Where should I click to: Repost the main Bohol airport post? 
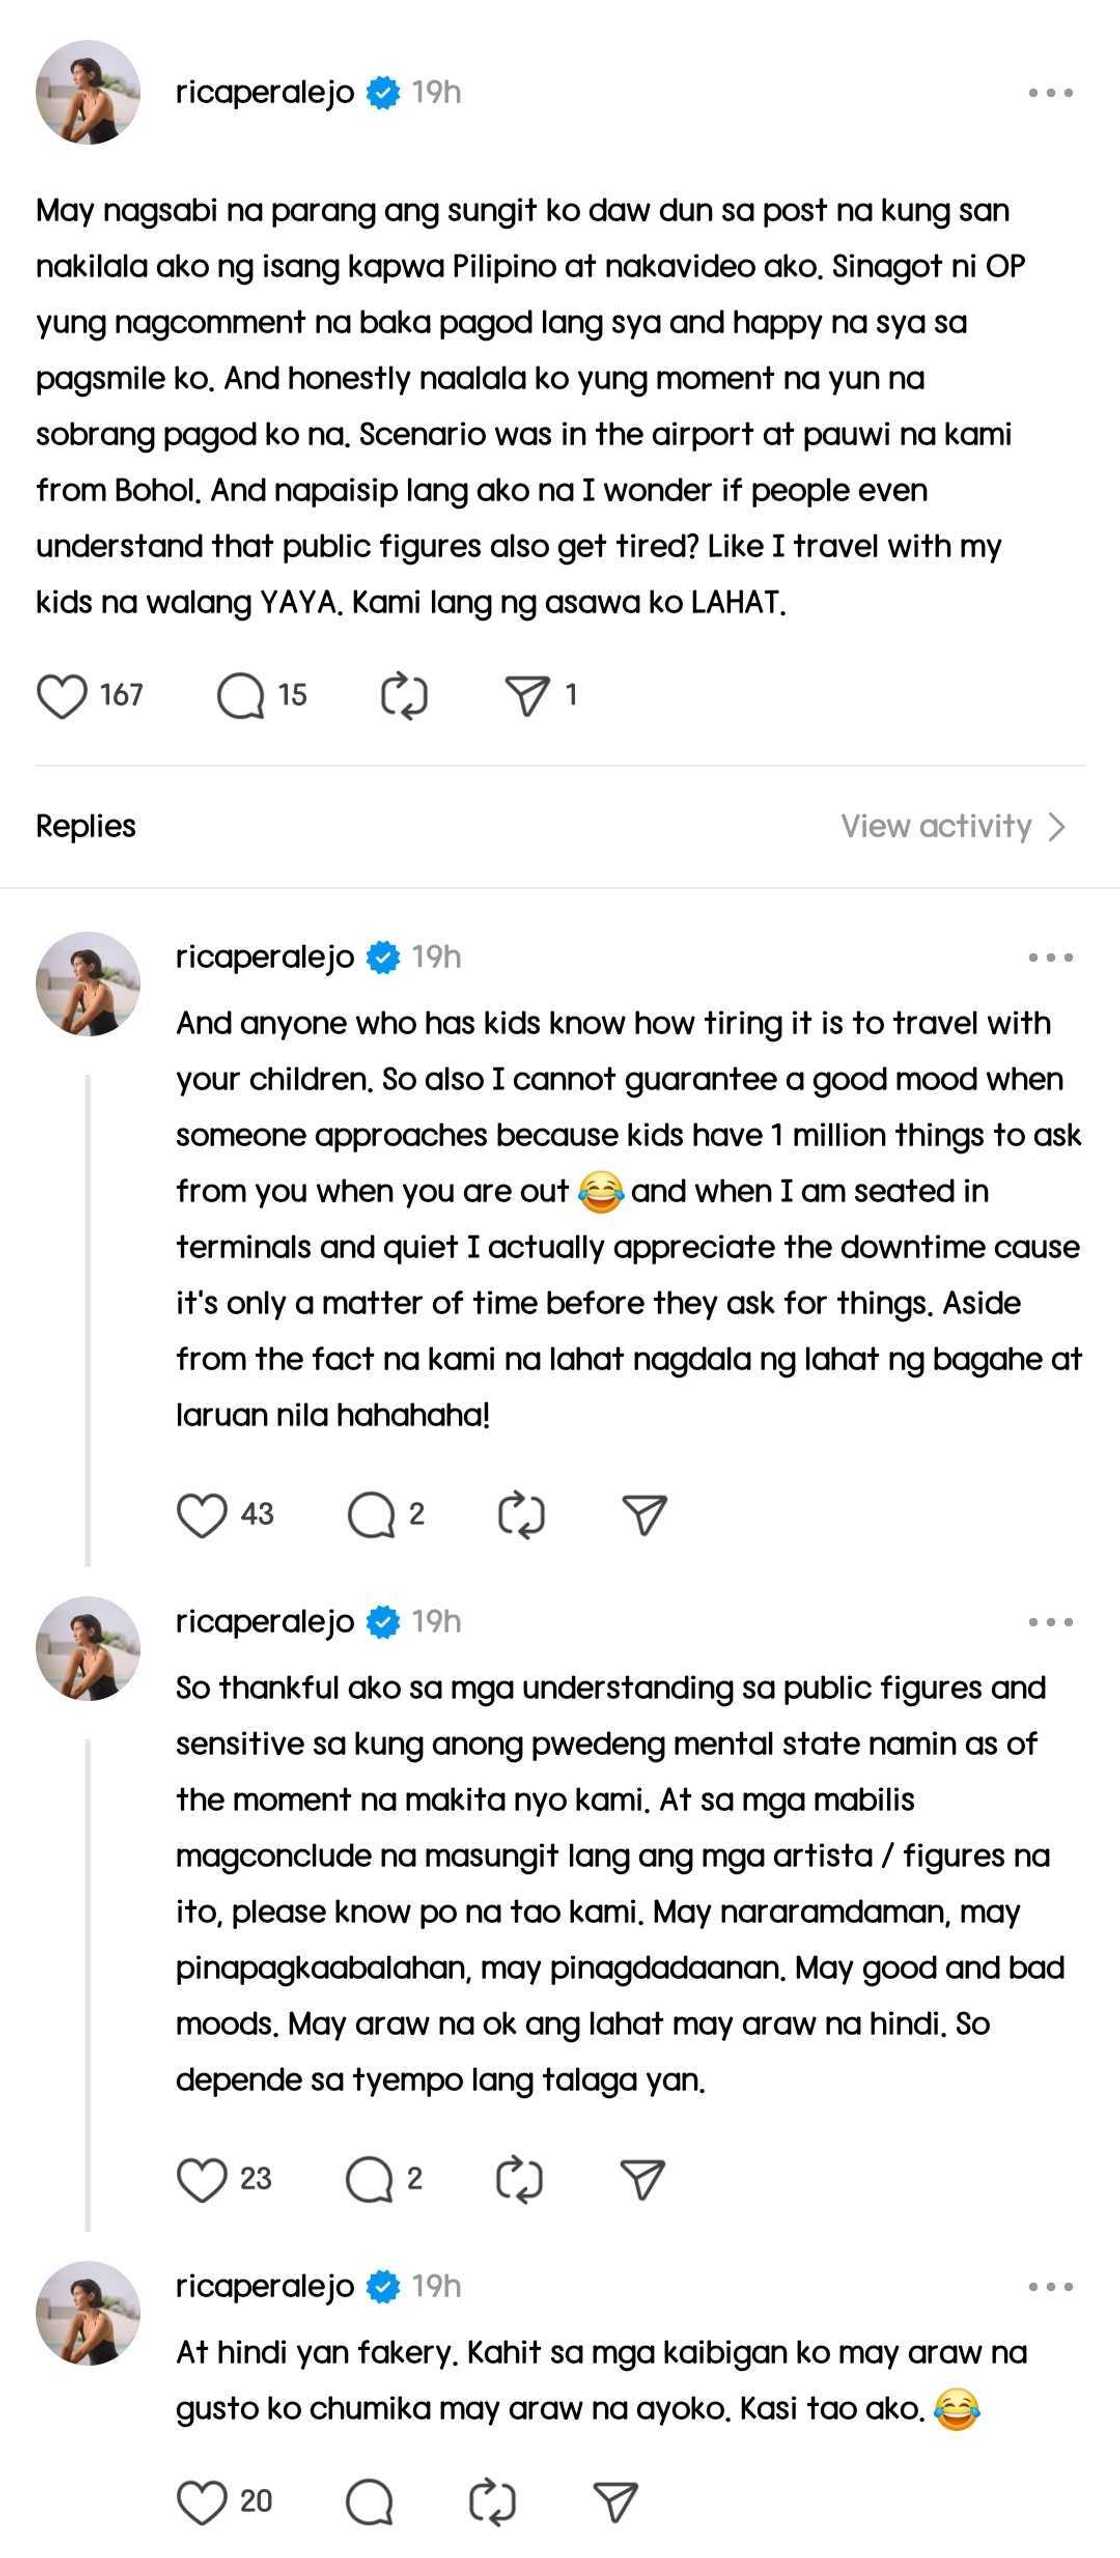point(404,696)
